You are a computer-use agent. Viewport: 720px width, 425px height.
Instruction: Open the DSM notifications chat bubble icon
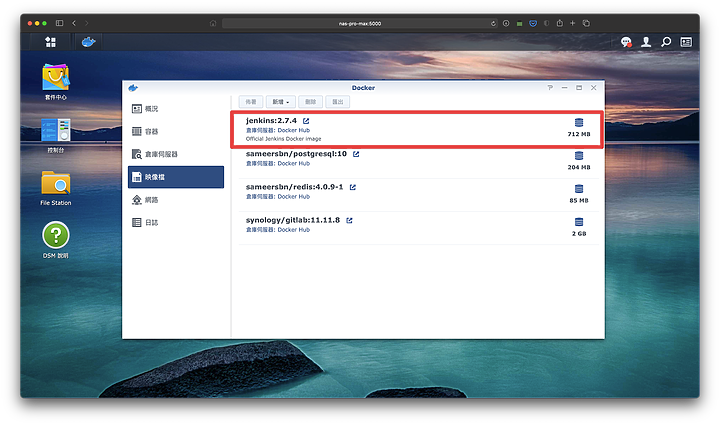626,42
